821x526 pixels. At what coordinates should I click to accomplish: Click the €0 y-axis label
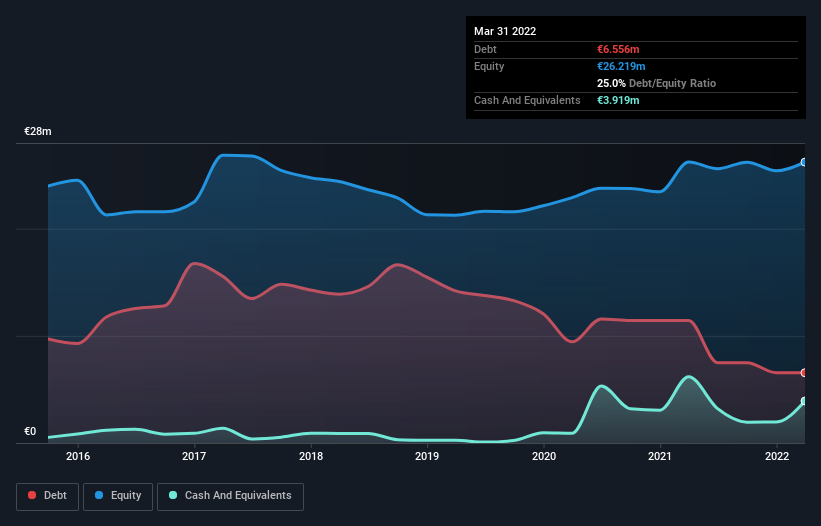[x=30, y=431]
